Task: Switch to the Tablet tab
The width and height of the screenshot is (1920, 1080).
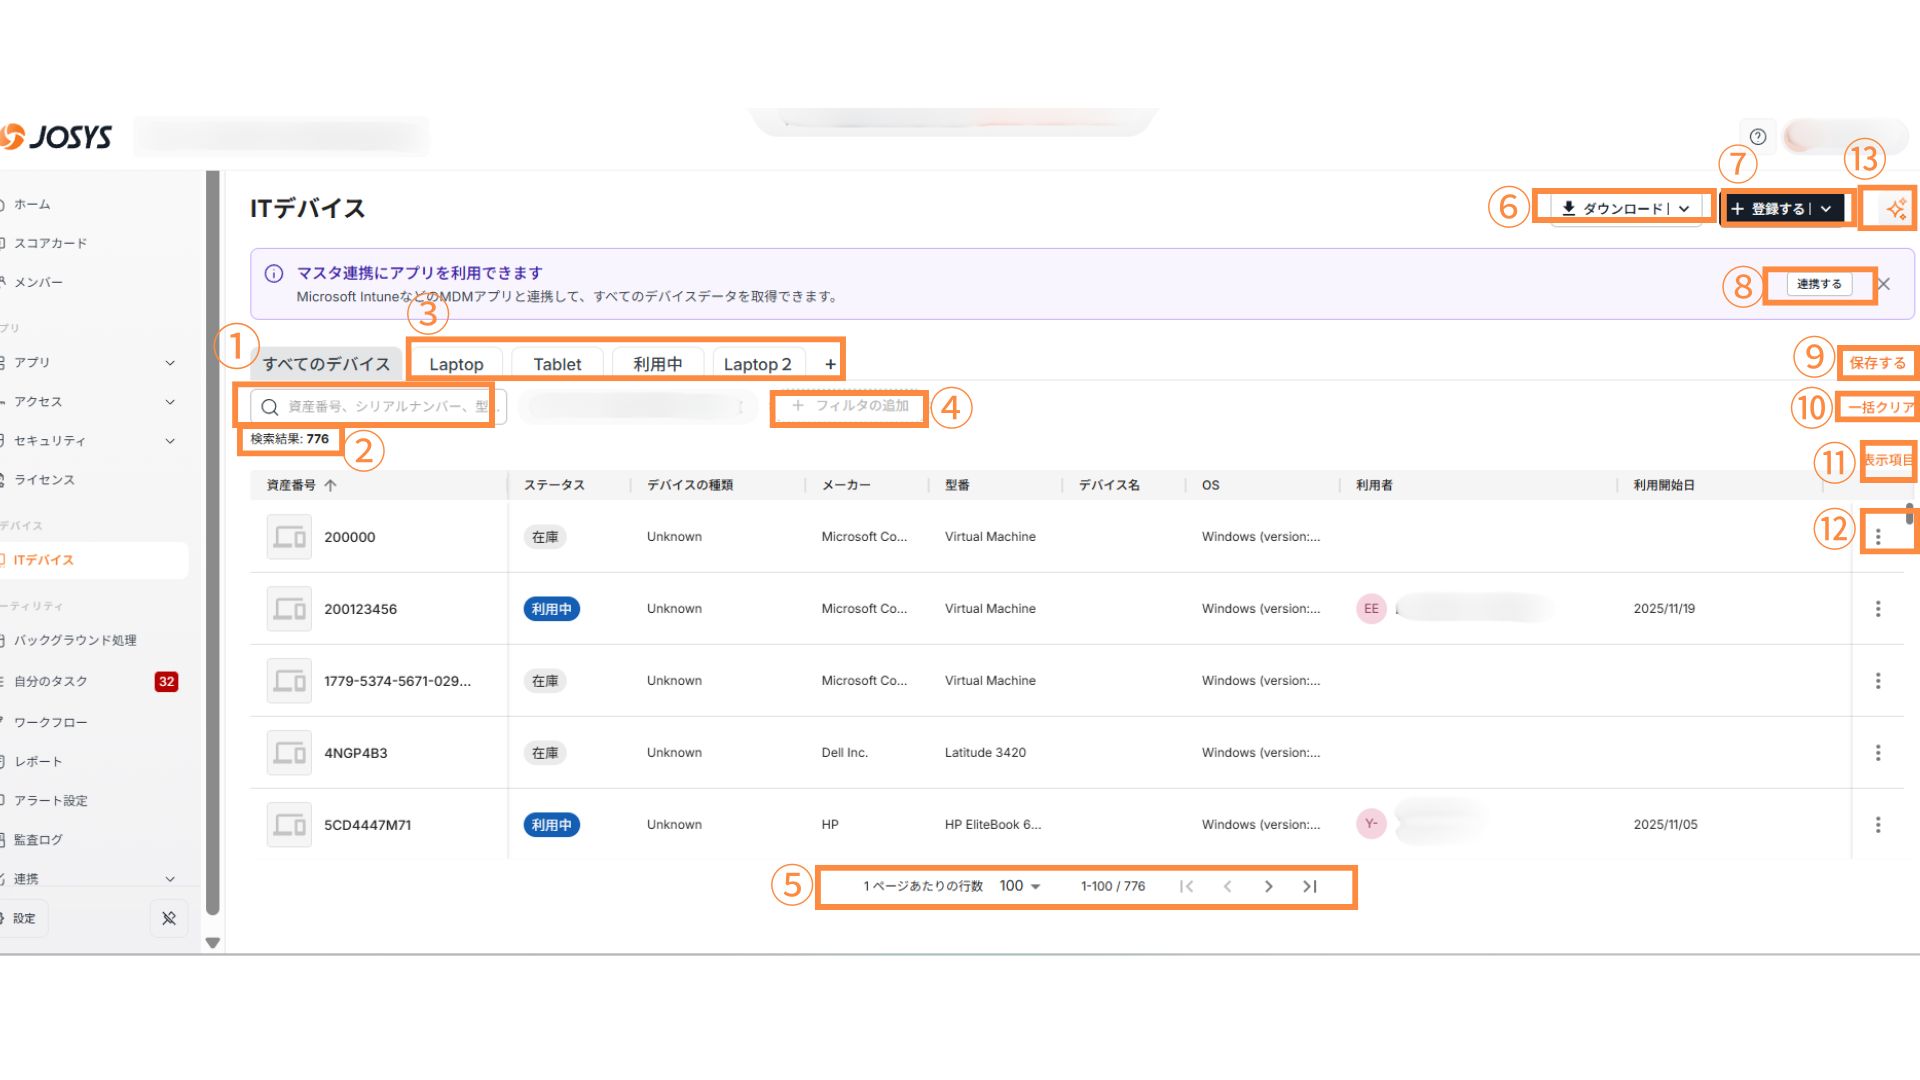Action: [x=557, y=364]
